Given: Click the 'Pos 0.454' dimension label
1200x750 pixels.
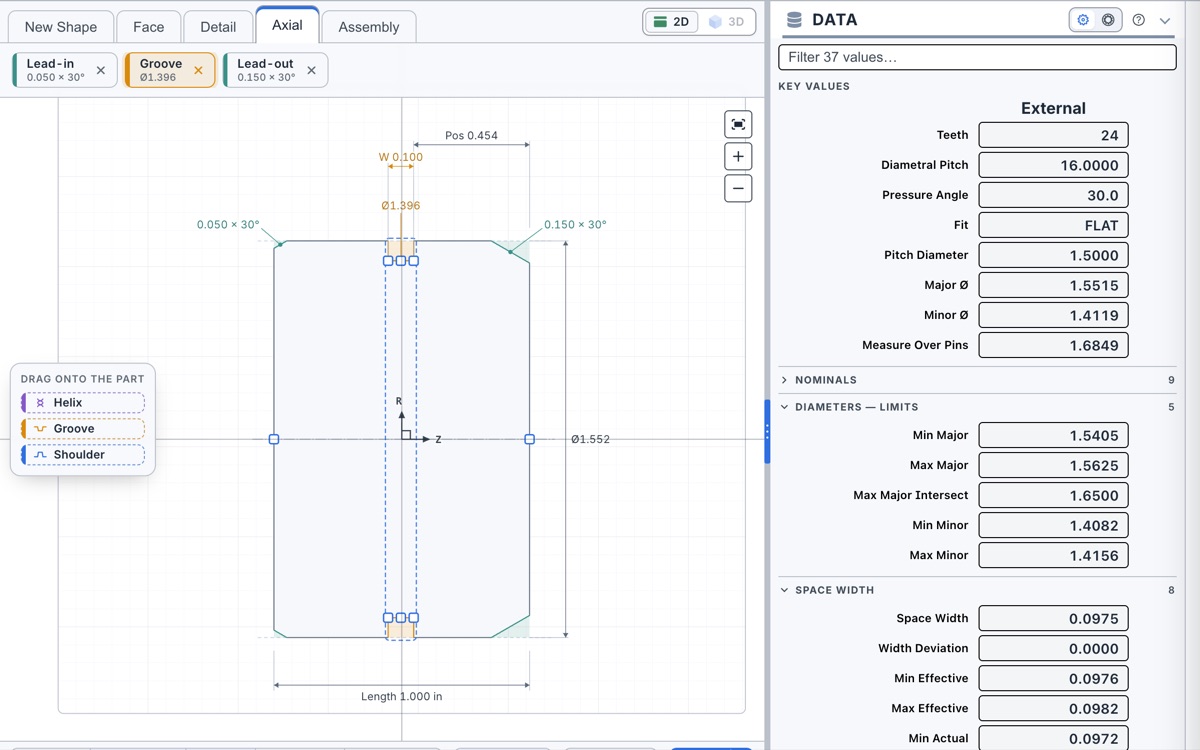Looking at the screenshot, I should (471, 135).
